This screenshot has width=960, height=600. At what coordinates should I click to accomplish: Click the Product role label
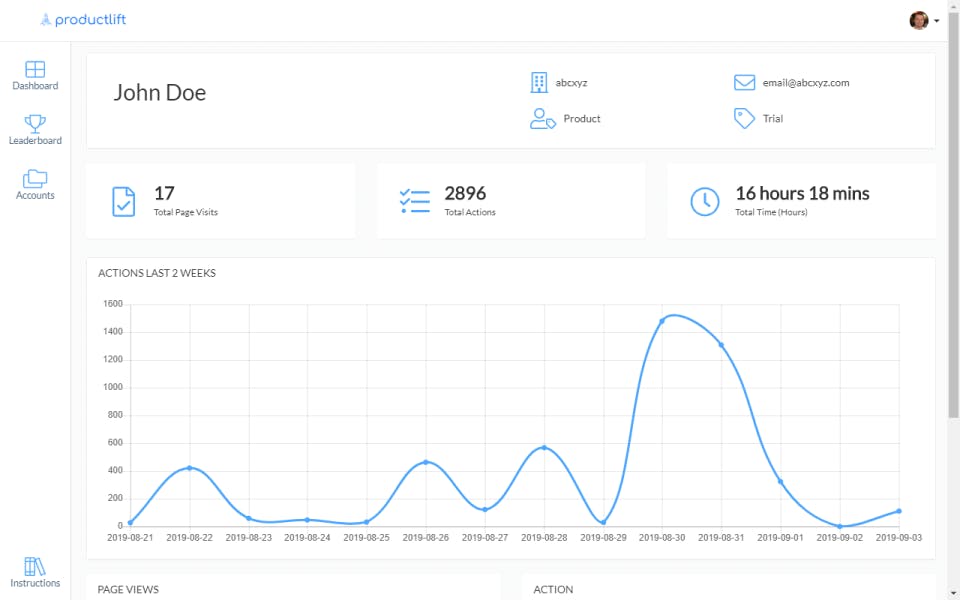coord(582,119)
